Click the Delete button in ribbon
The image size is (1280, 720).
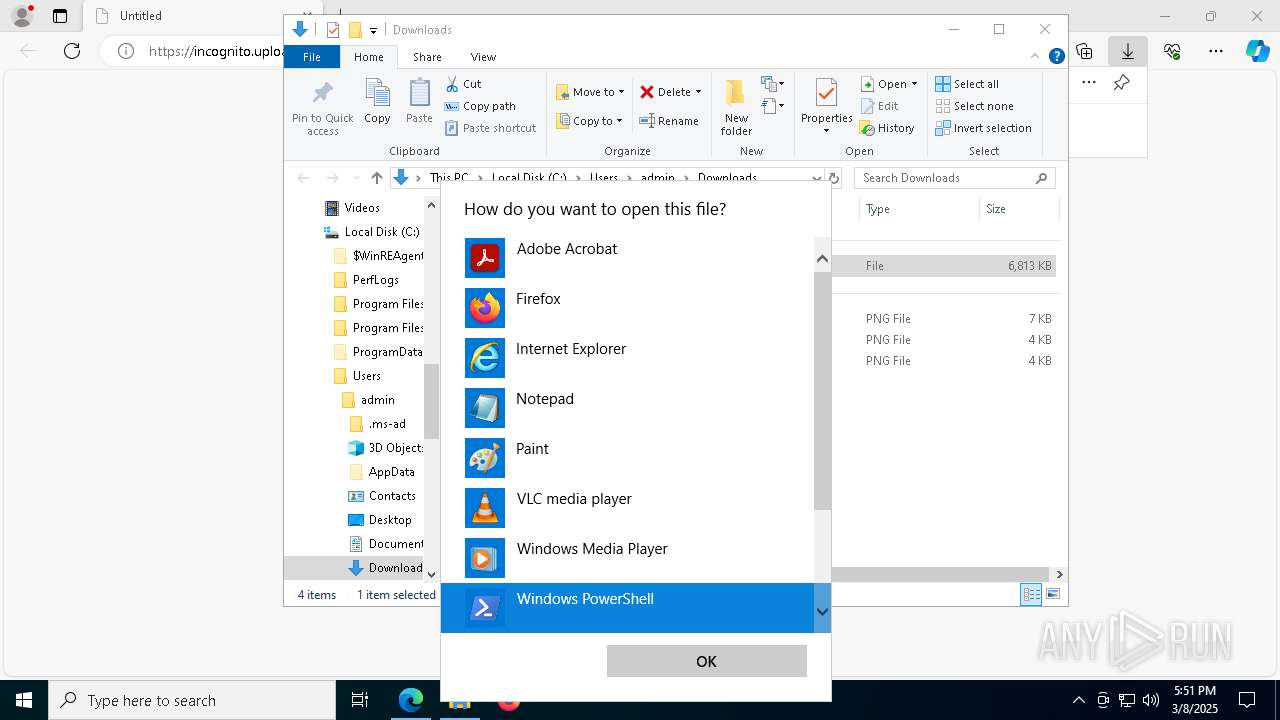[665, 92]
